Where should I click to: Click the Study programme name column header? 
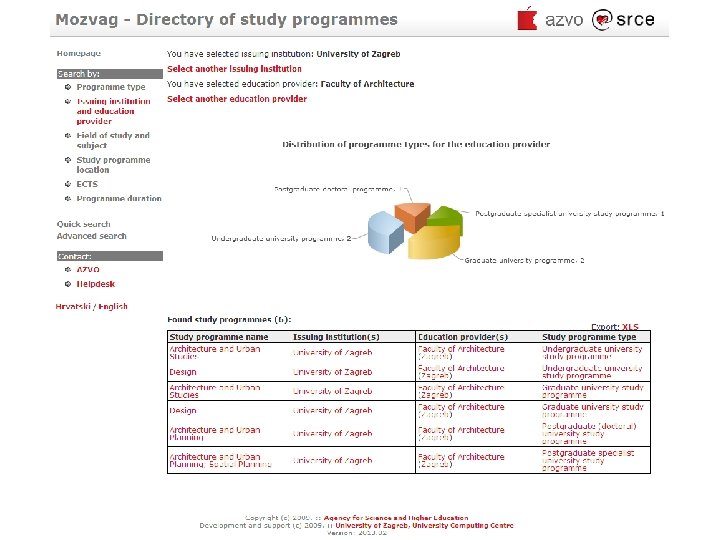219,337
